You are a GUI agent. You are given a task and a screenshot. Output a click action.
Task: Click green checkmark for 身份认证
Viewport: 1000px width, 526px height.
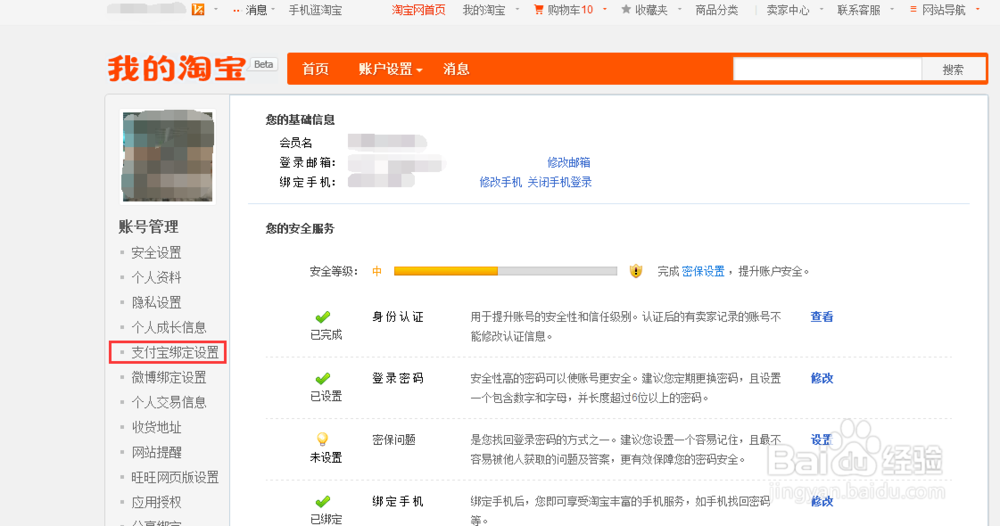[323, 317]
